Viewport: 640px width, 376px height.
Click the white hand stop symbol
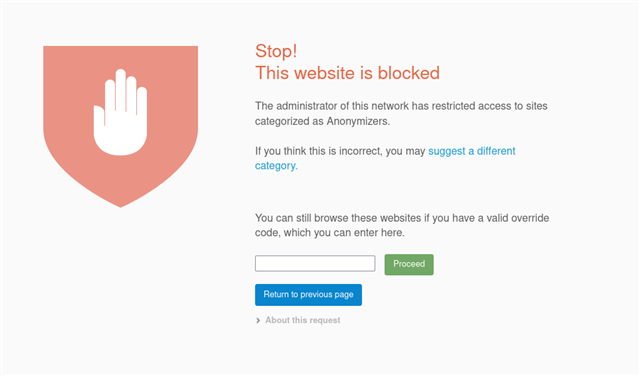click(x=120, y=112)
